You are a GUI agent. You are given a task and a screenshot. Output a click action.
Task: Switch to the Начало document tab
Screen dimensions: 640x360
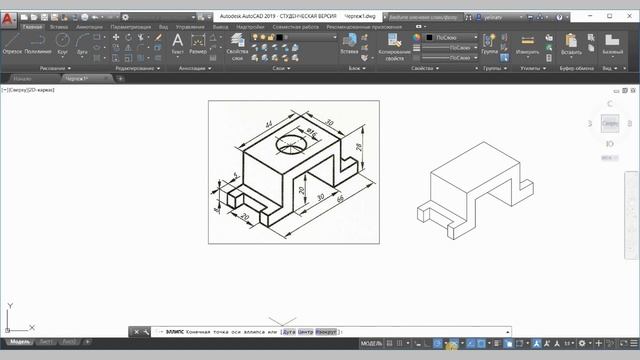[22, 78]
